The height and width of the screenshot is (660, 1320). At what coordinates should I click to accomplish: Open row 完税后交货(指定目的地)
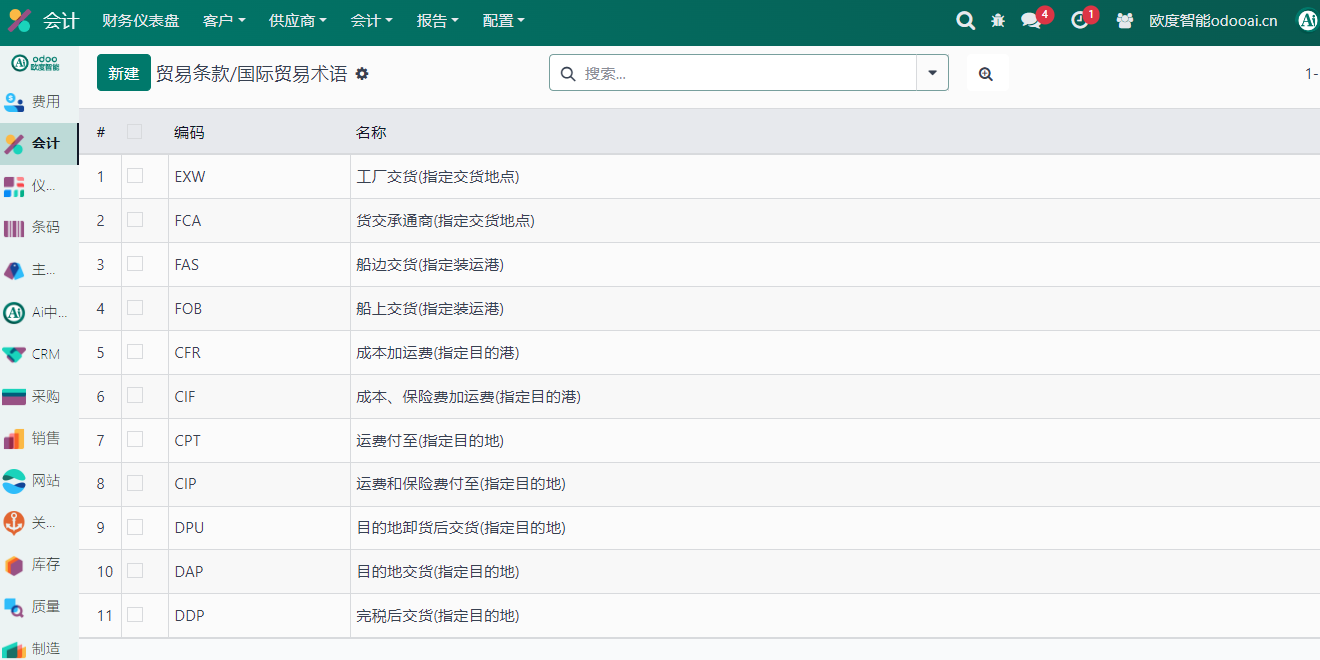click(438, 616)
